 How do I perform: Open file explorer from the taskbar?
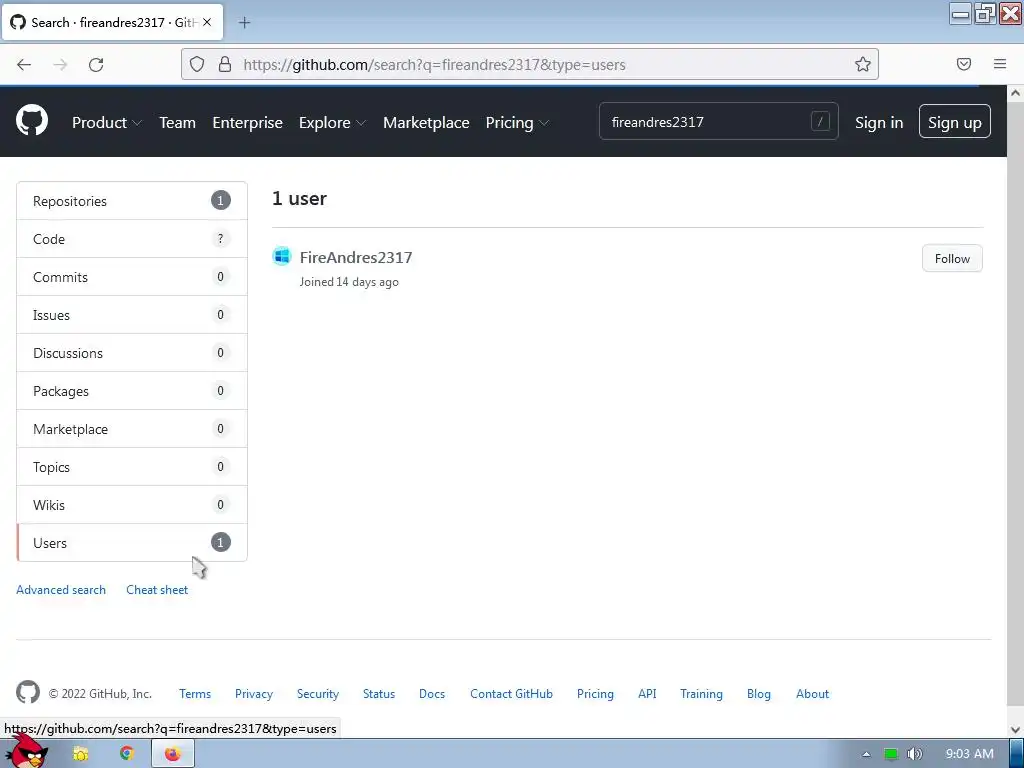80,754
